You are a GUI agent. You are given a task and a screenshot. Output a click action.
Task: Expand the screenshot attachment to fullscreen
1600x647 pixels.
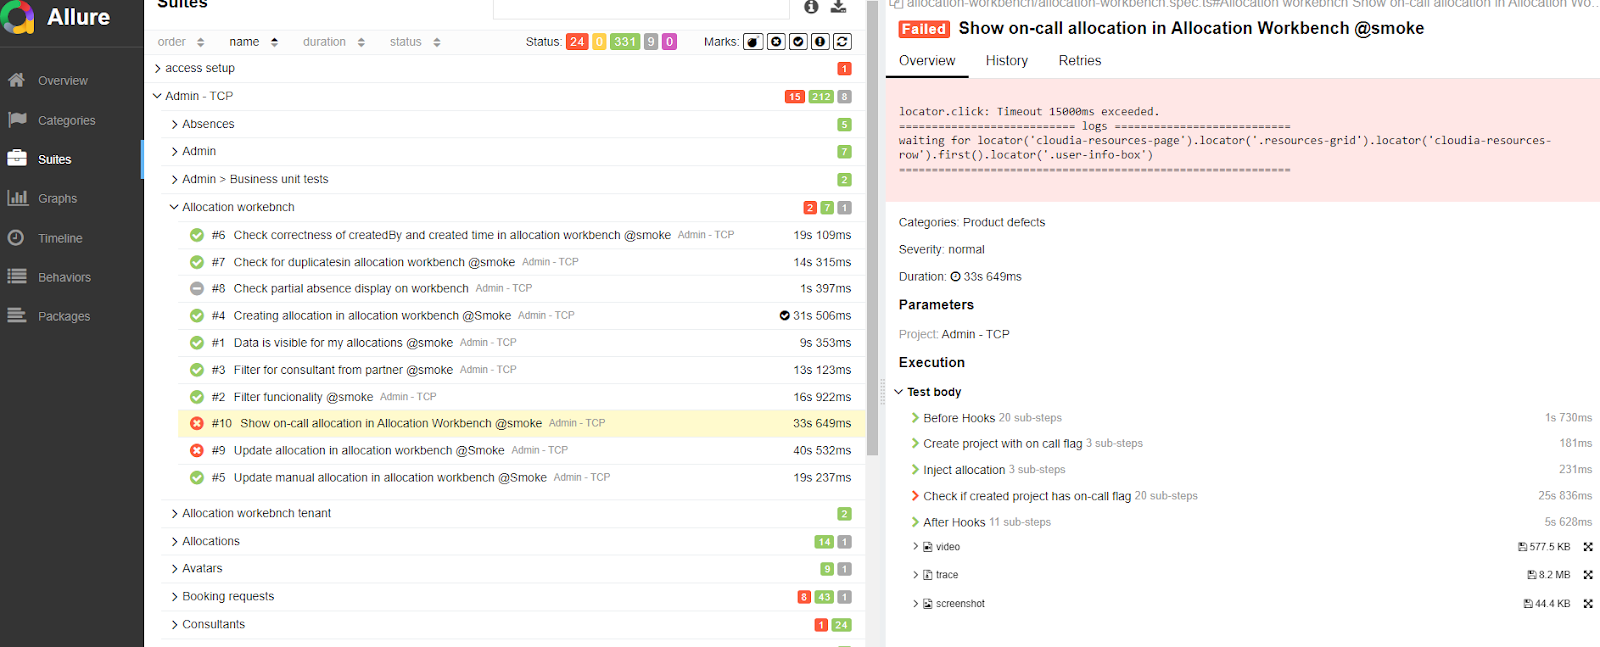[1588, 604]
